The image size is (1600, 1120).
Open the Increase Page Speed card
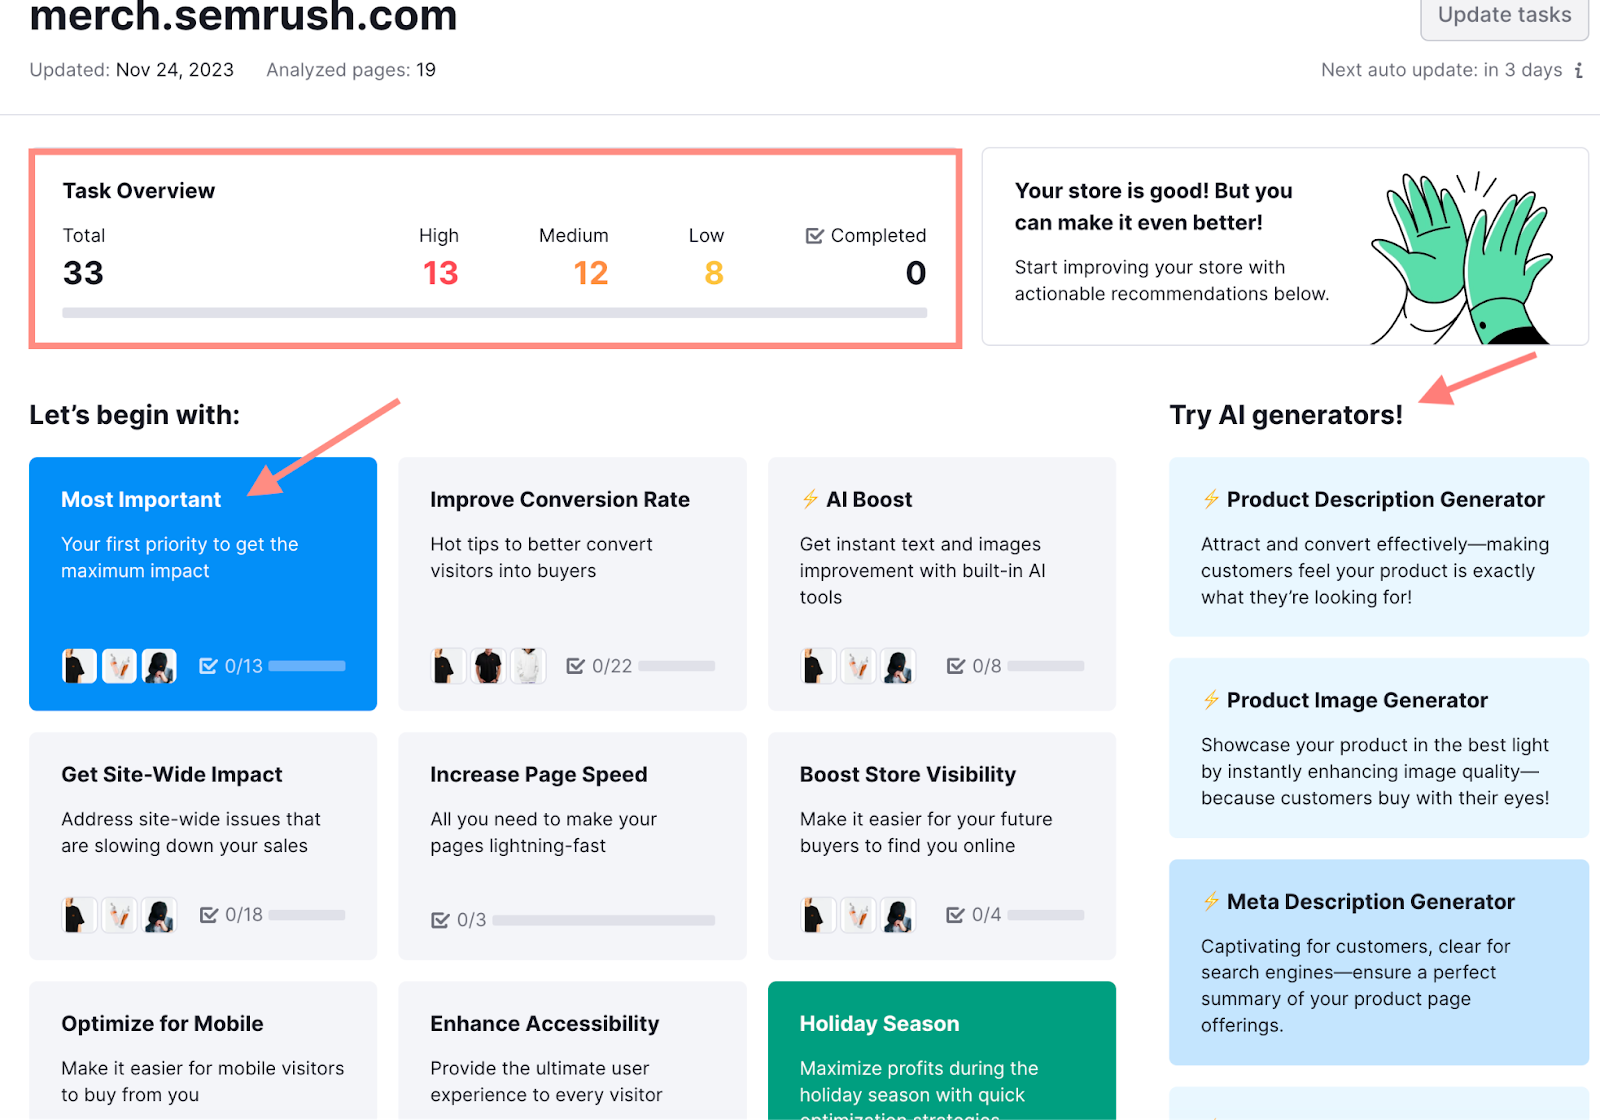pos(572,845)
